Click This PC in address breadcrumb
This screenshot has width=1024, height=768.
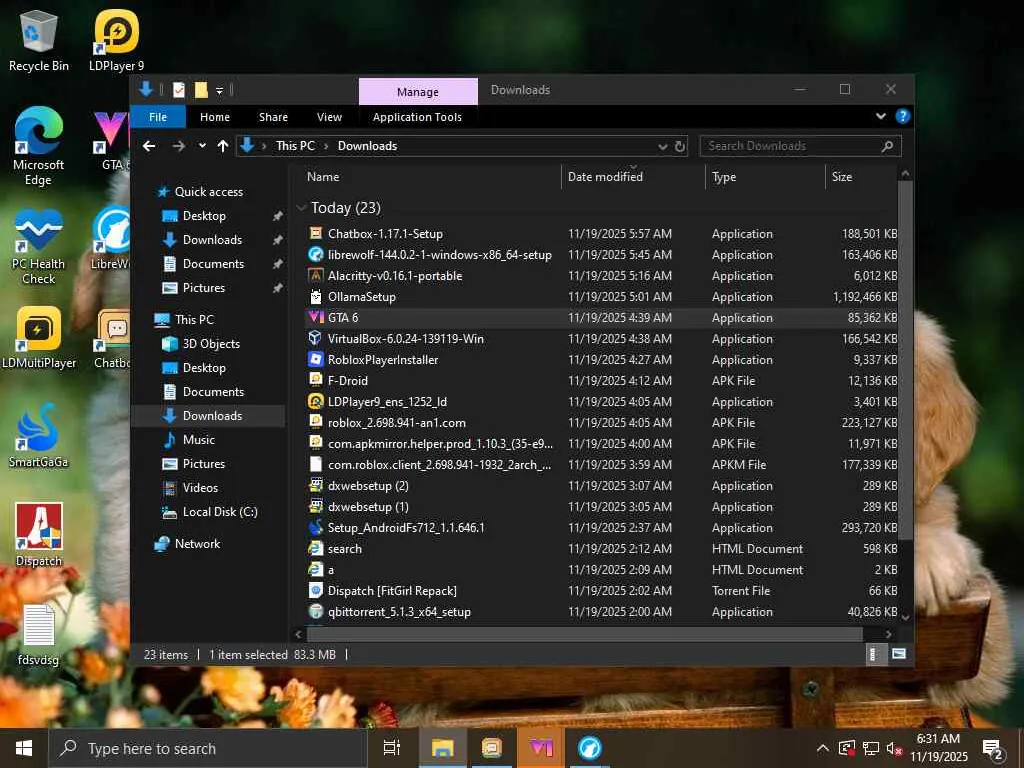295,146
